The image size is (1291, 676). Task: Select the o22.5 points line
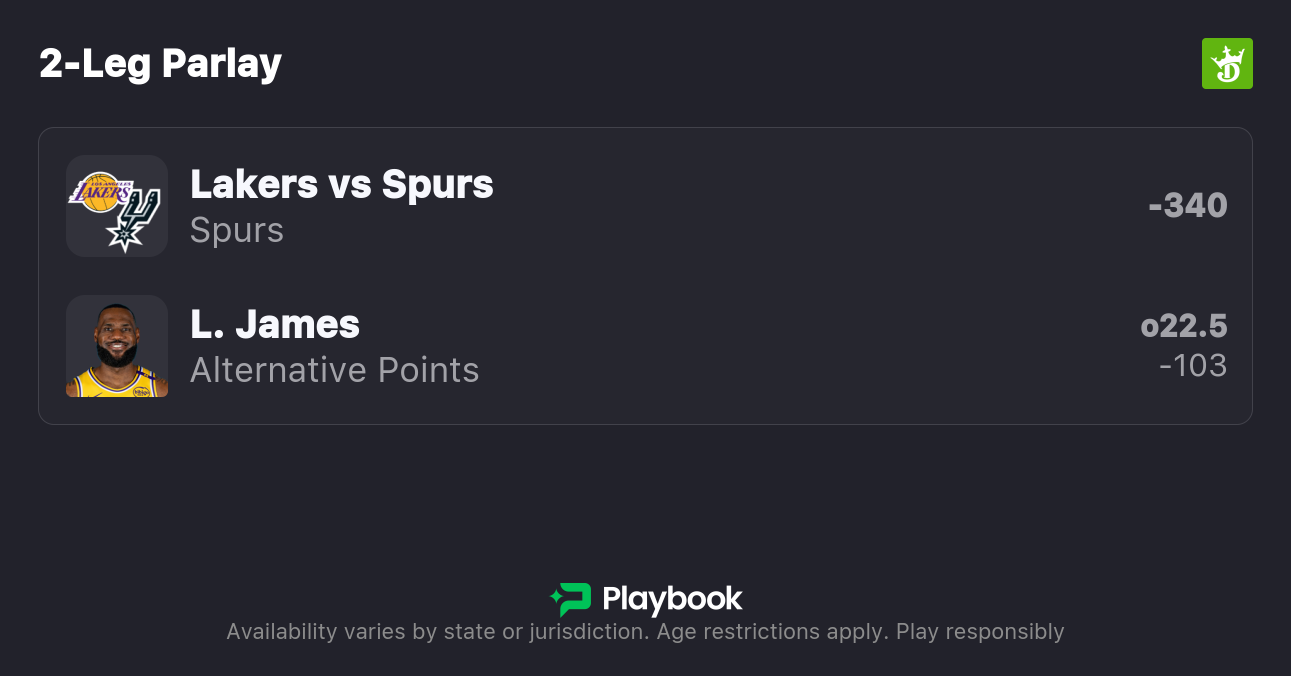pyautogui.click(x=1184, y=326)
